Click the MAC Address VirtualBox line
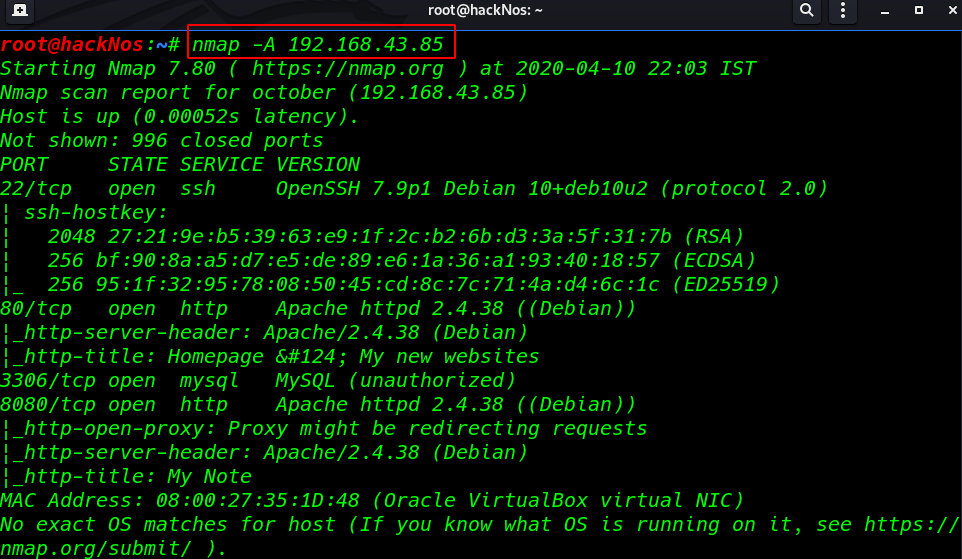962x559 pixels. tap(372, 500)
